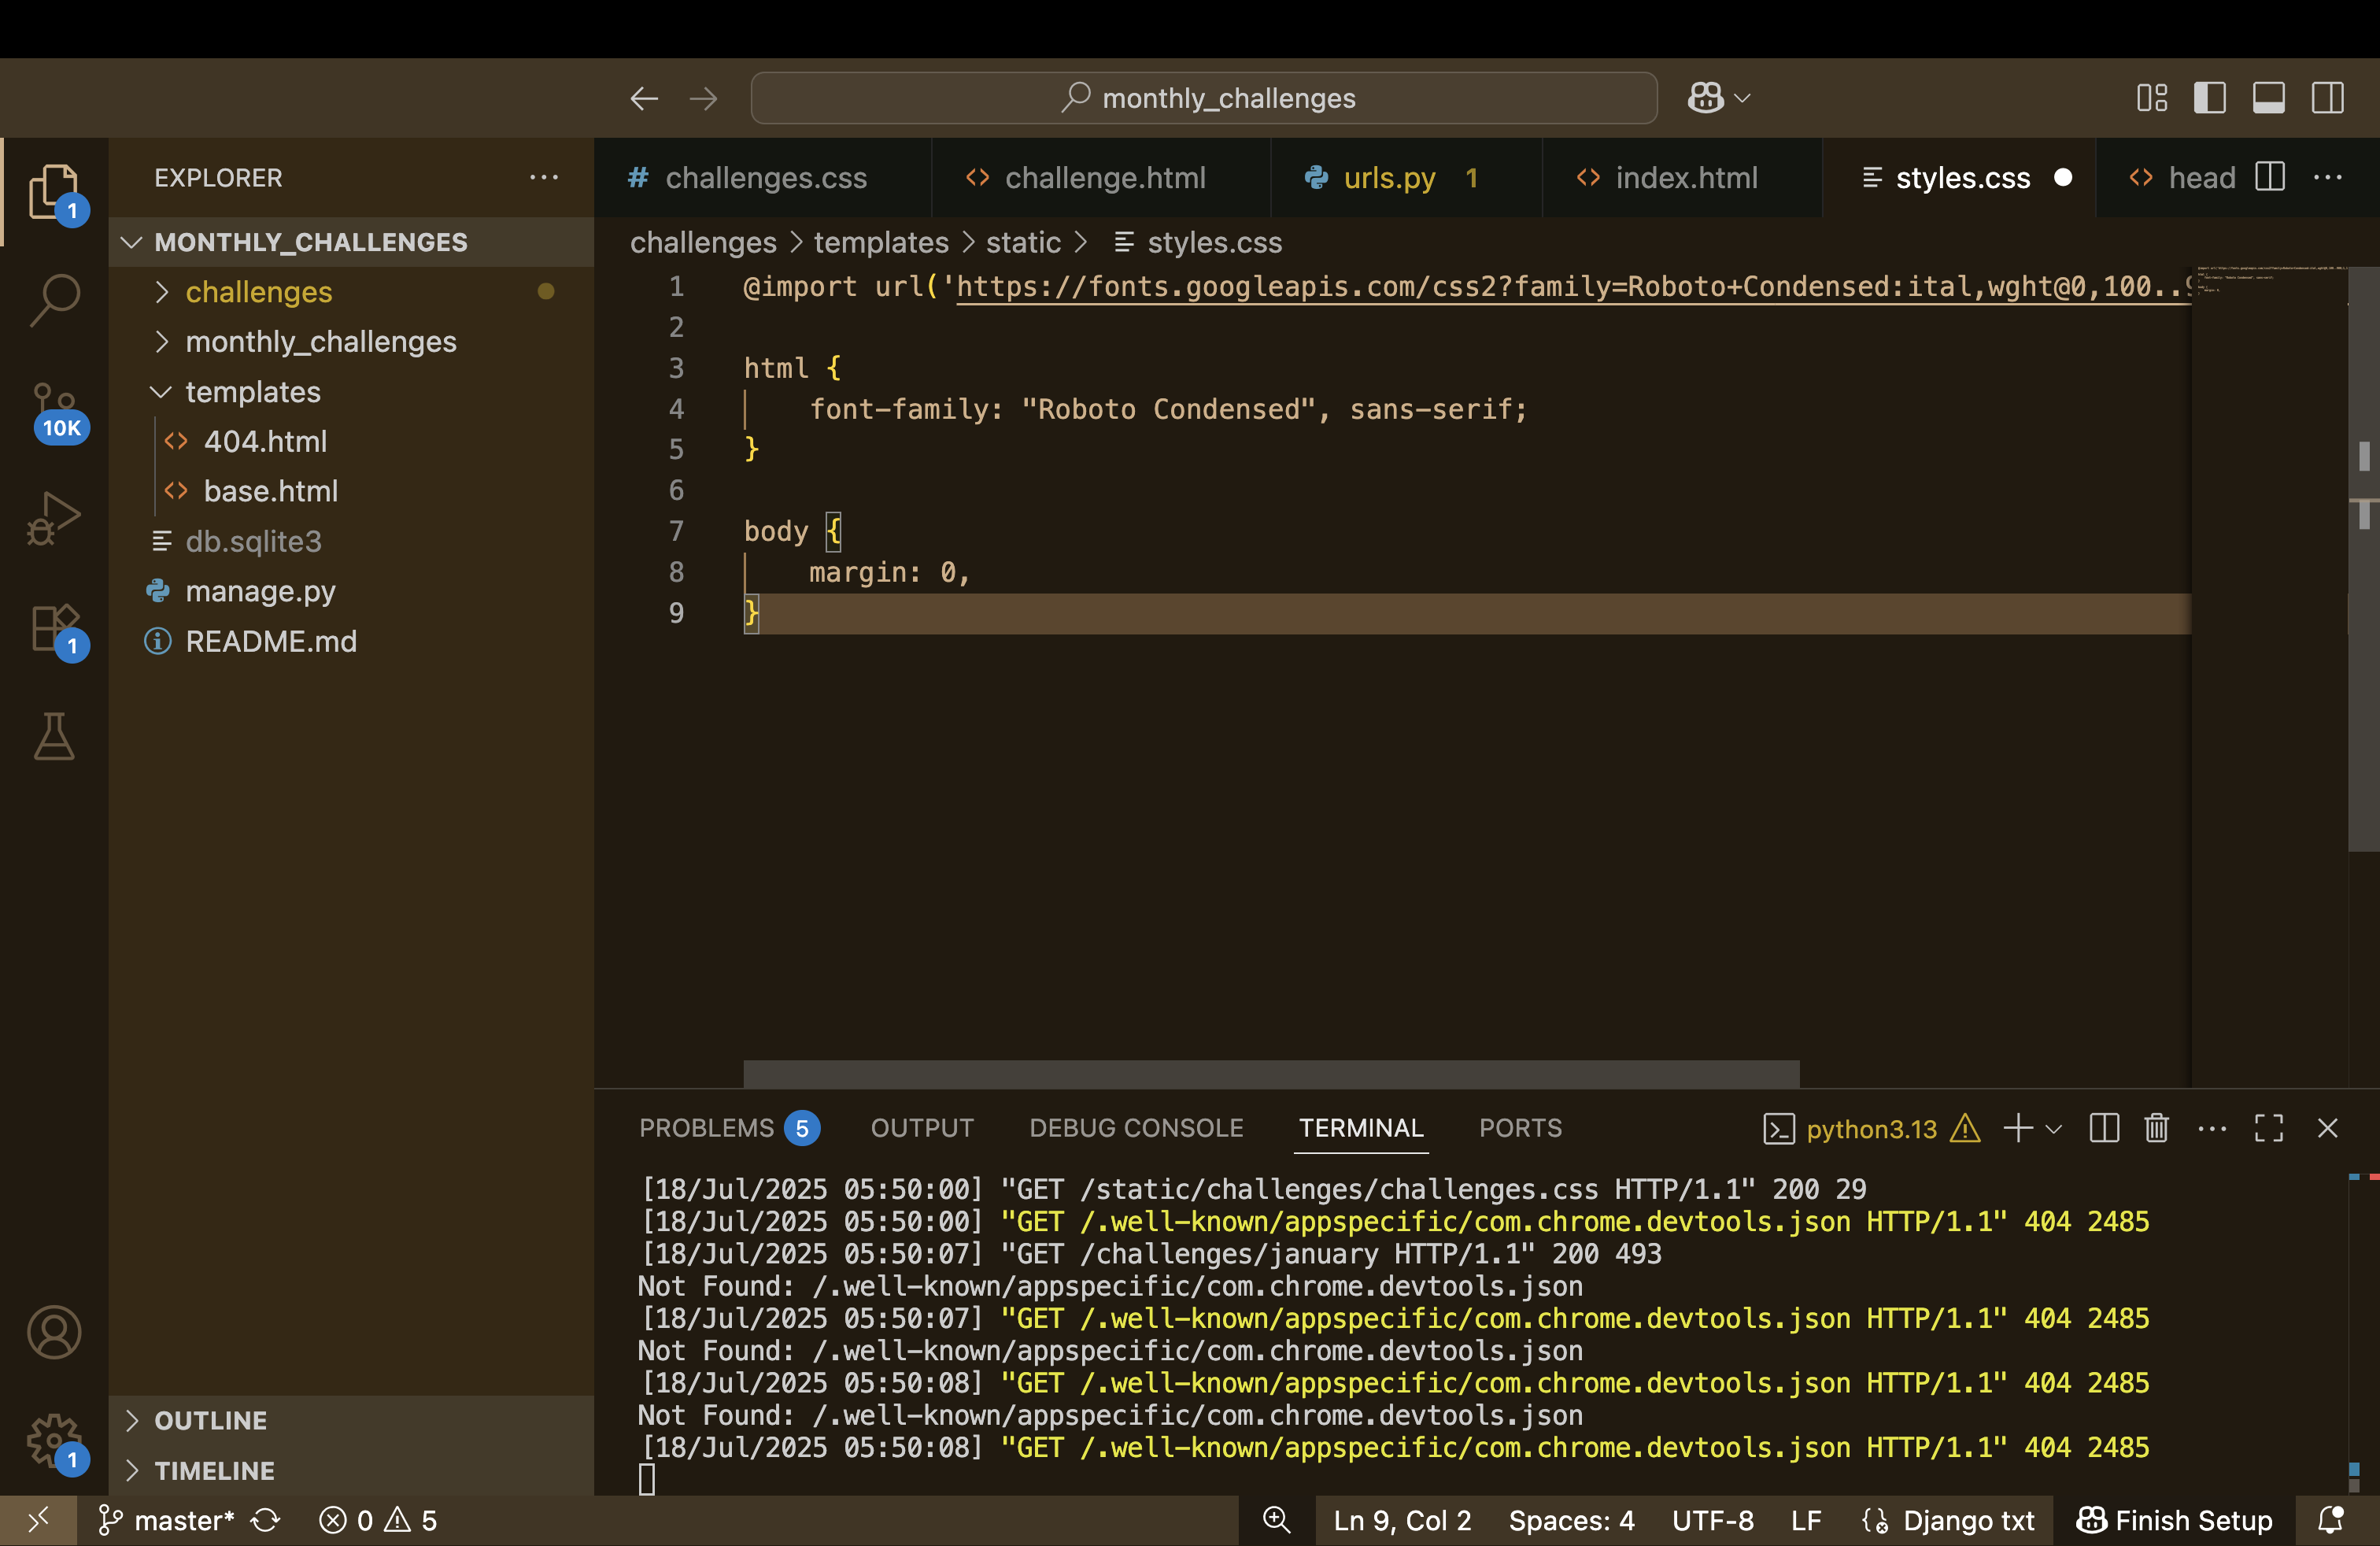Open the Run and Debug view

(54, 518)
